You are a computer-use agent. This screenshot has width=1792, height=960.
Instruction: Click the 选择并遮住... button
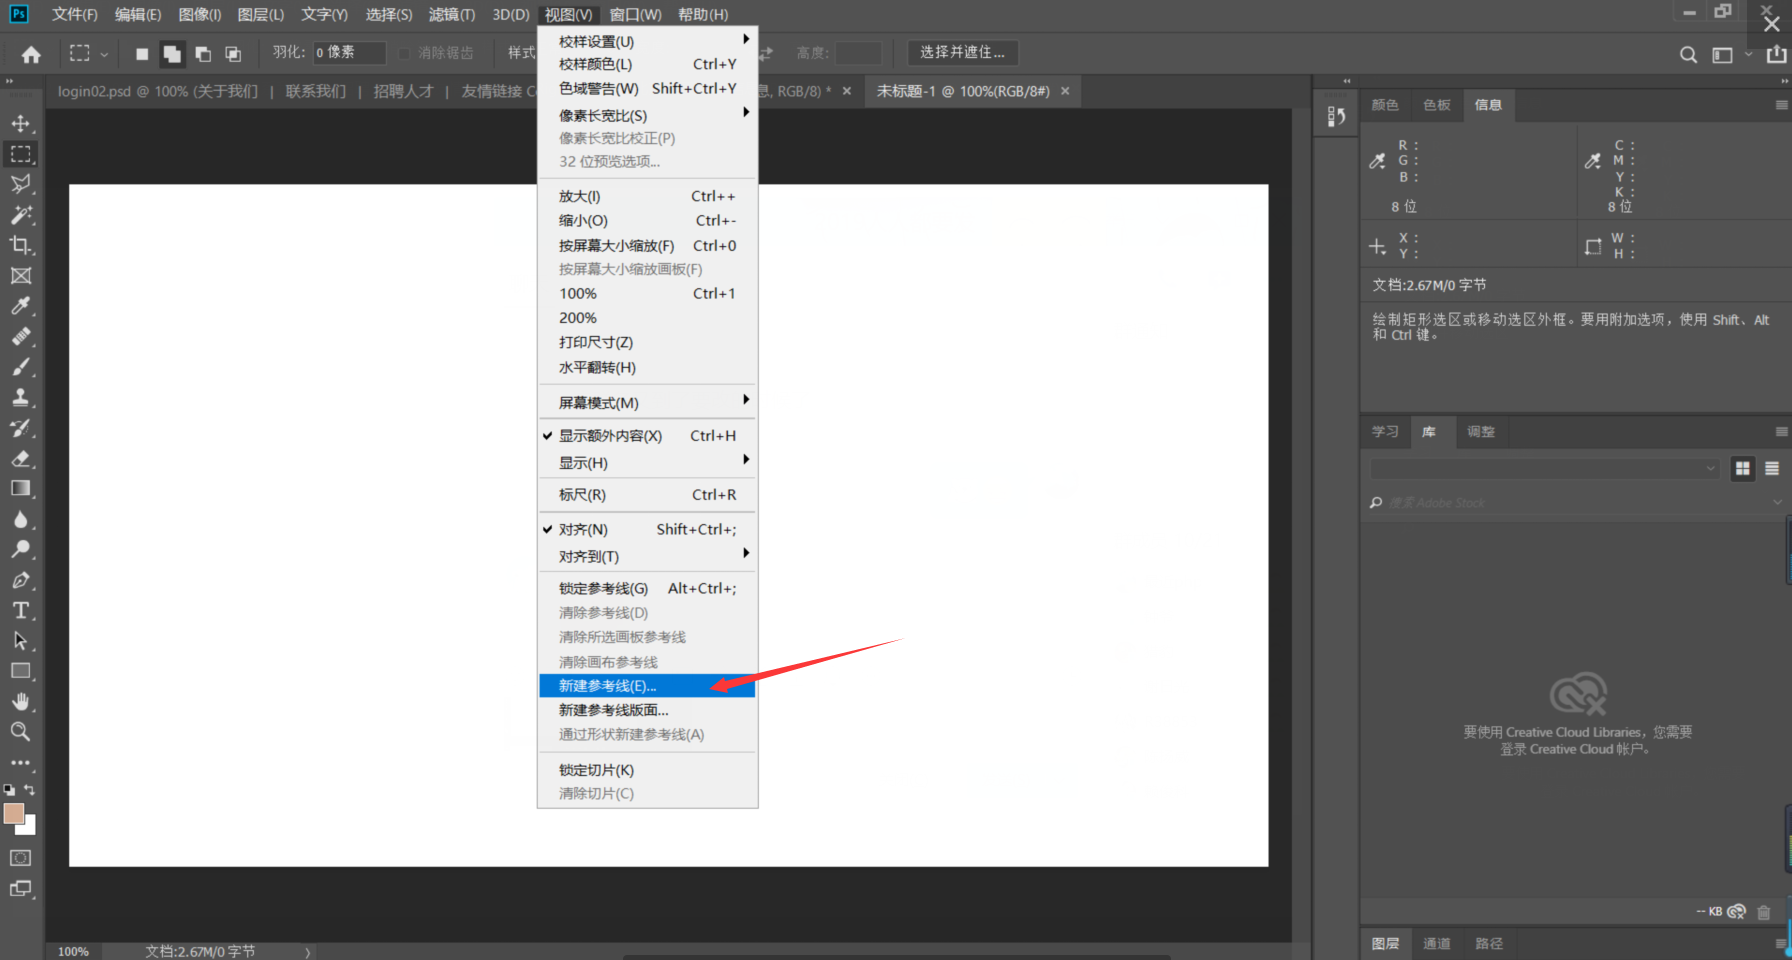[963, 52]
